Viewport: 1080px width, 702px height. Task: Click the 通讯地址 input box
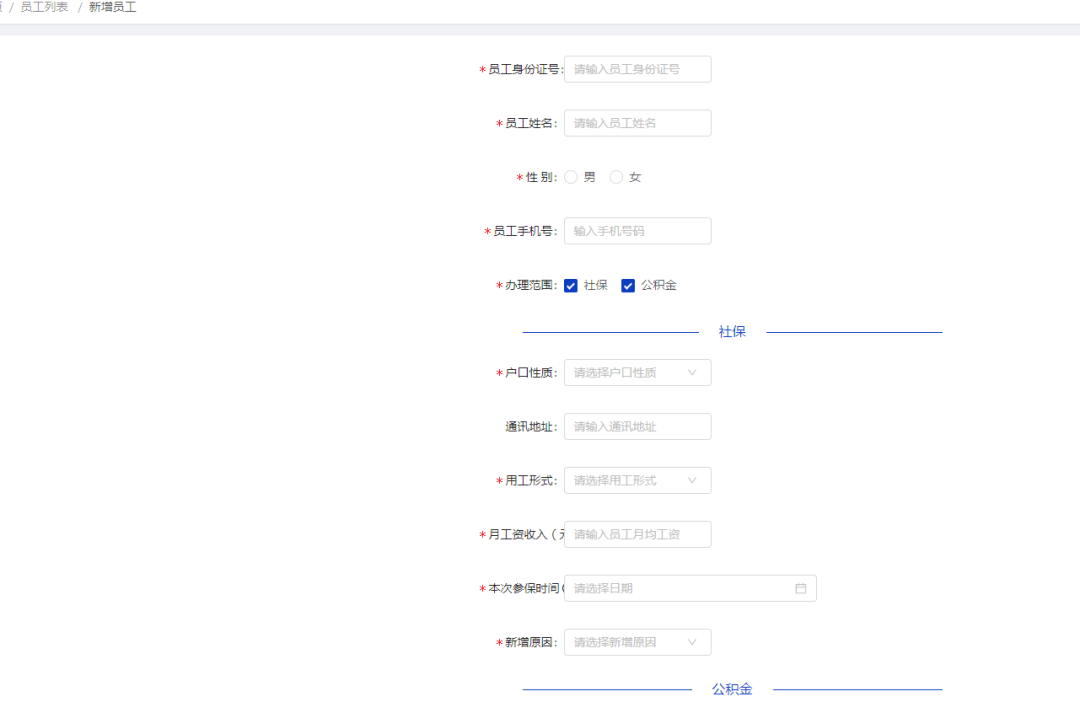637,427
